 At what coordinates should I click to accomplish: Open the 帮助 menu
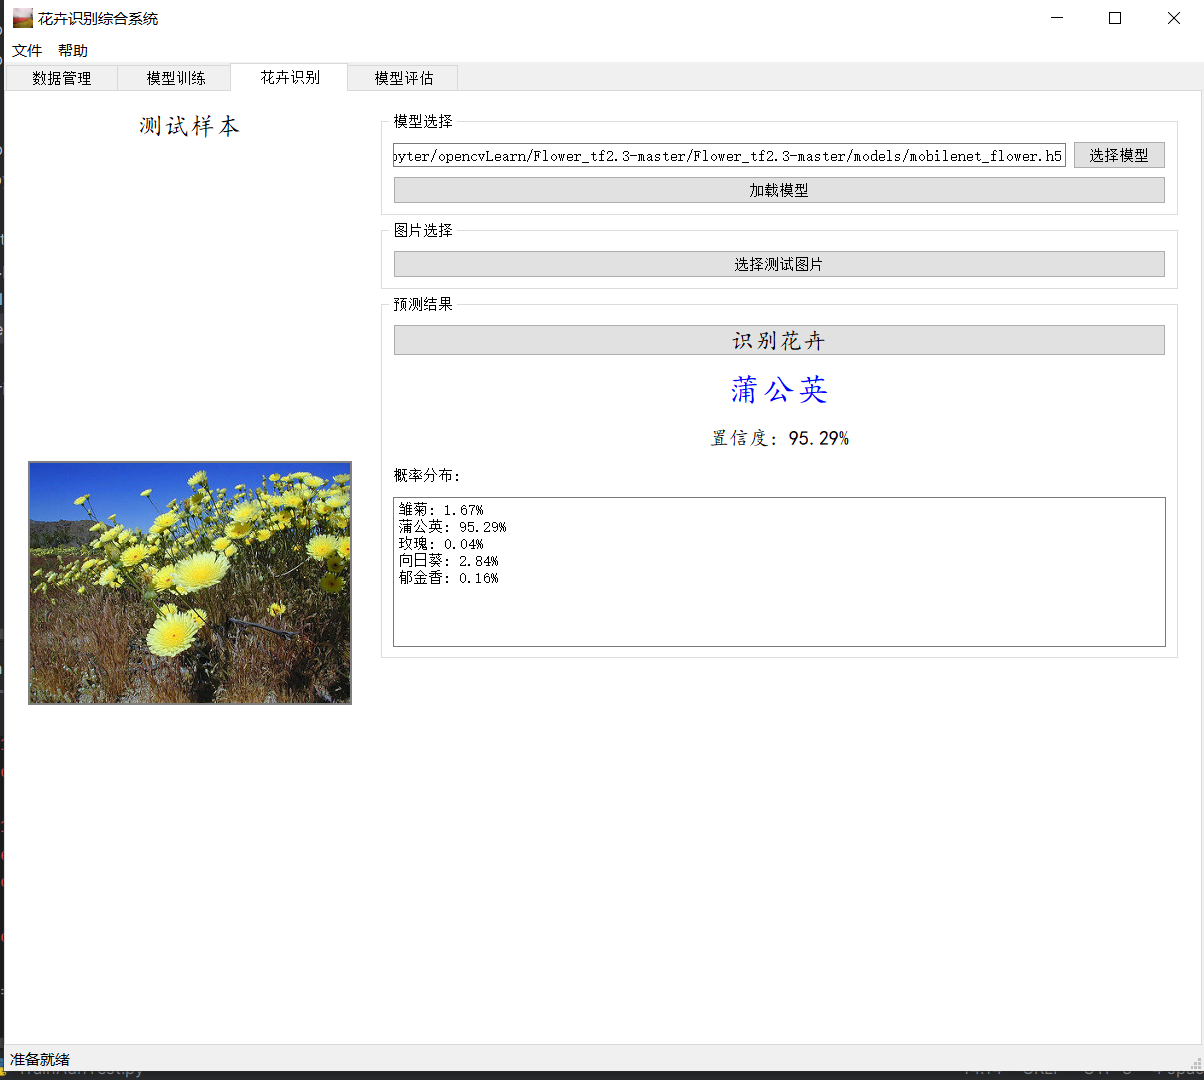pos(73,51)
